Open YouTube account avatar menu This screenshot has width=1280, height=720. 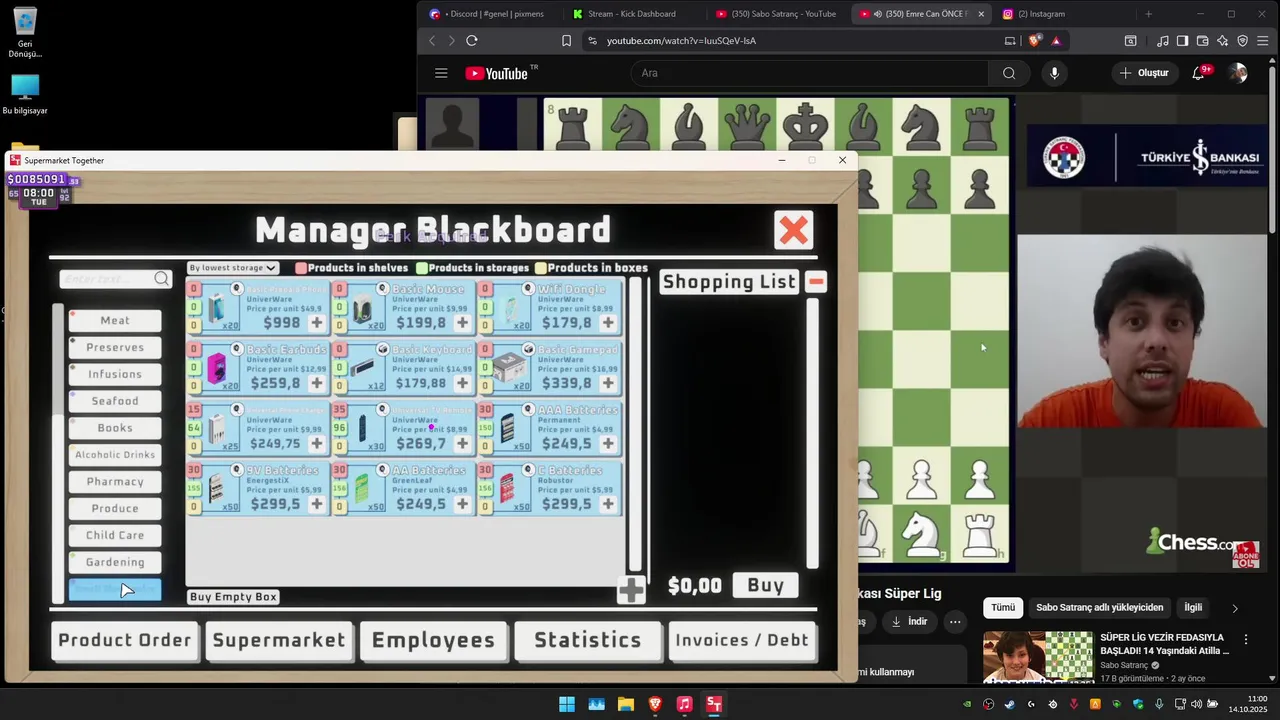1238,73
